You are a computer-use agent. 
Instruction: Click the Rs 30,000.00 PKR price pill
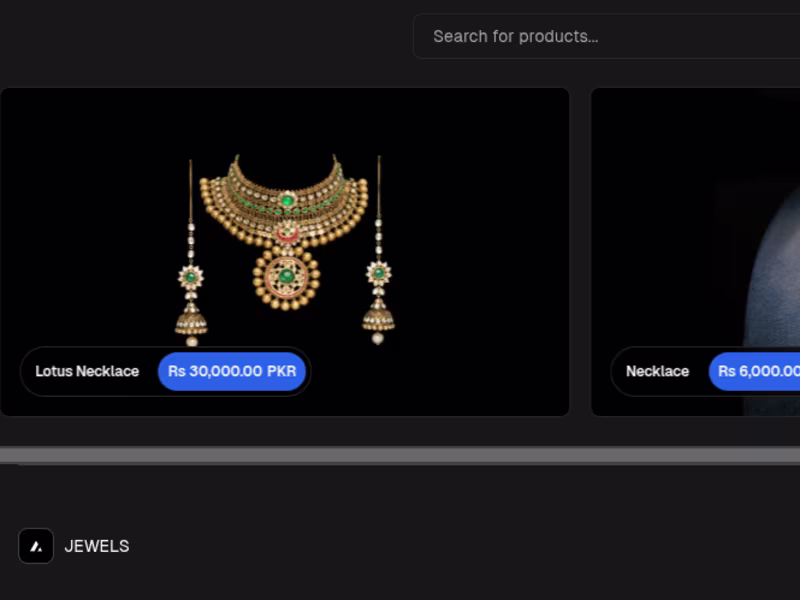click(232, 371)
